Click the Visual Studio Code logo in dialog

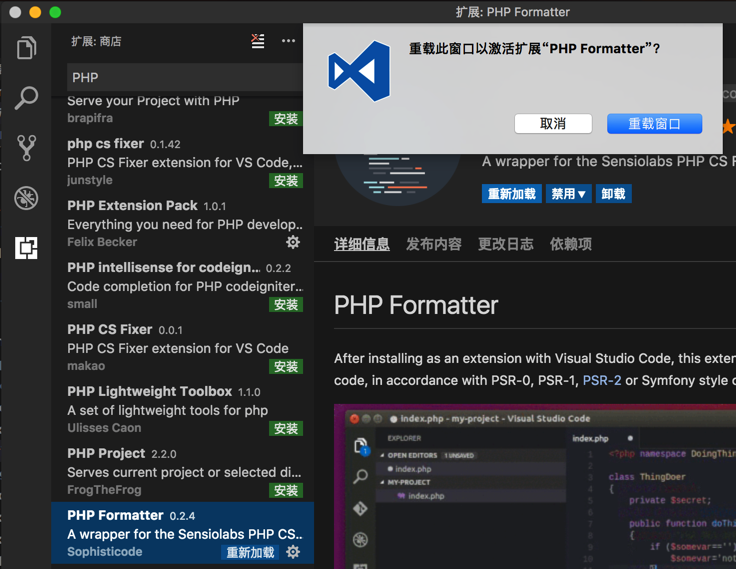coord(359,71)
